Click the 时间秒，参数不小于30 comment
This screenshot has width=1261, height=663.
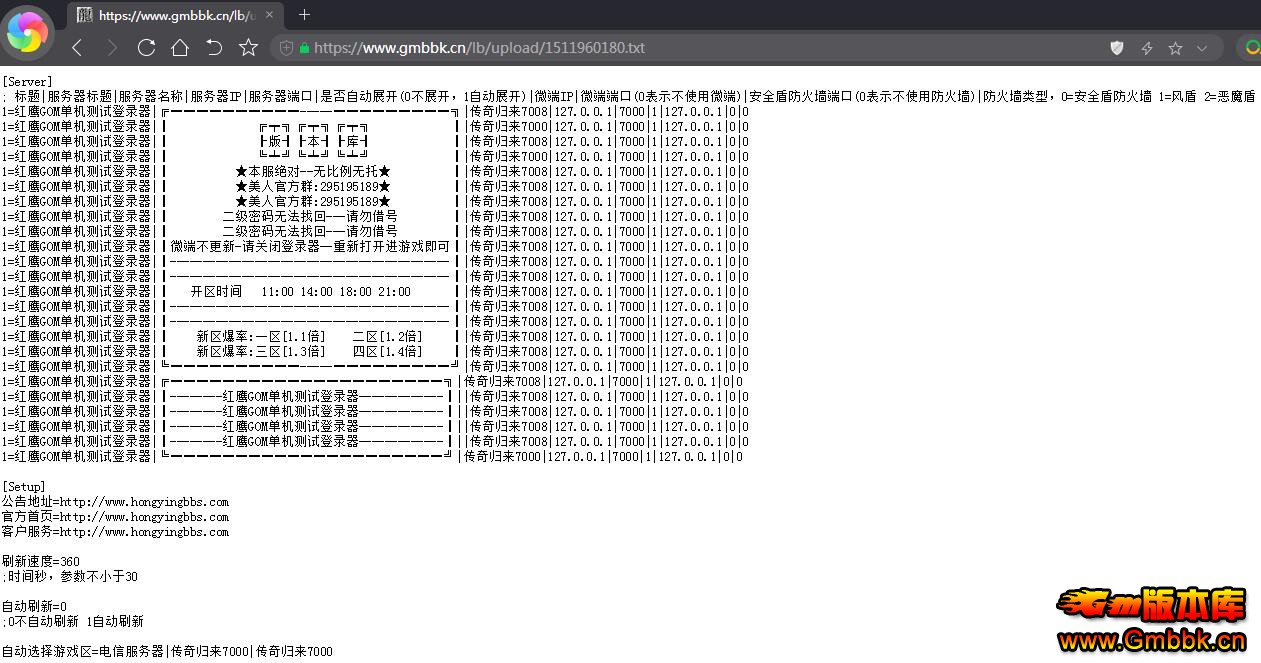(70, 577)
